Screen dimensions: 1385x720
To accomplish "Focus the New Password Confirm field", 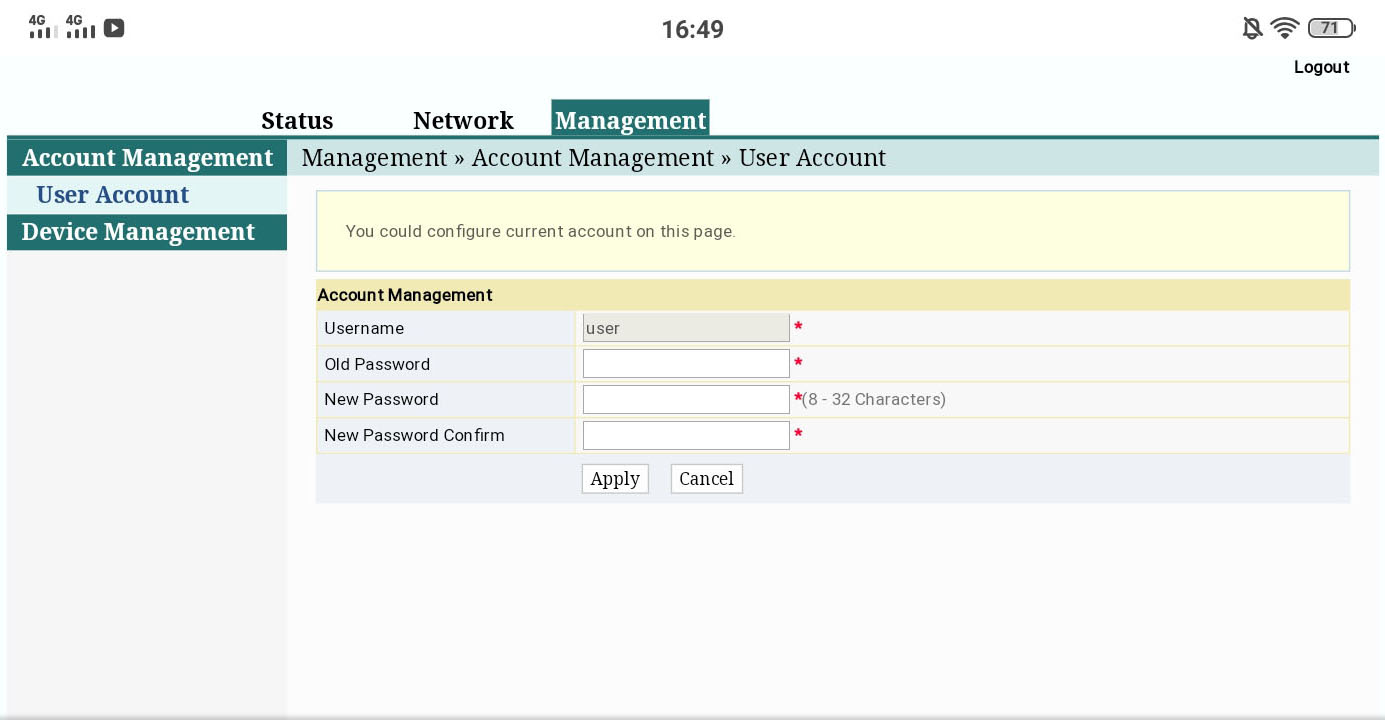I will point(686,435).
